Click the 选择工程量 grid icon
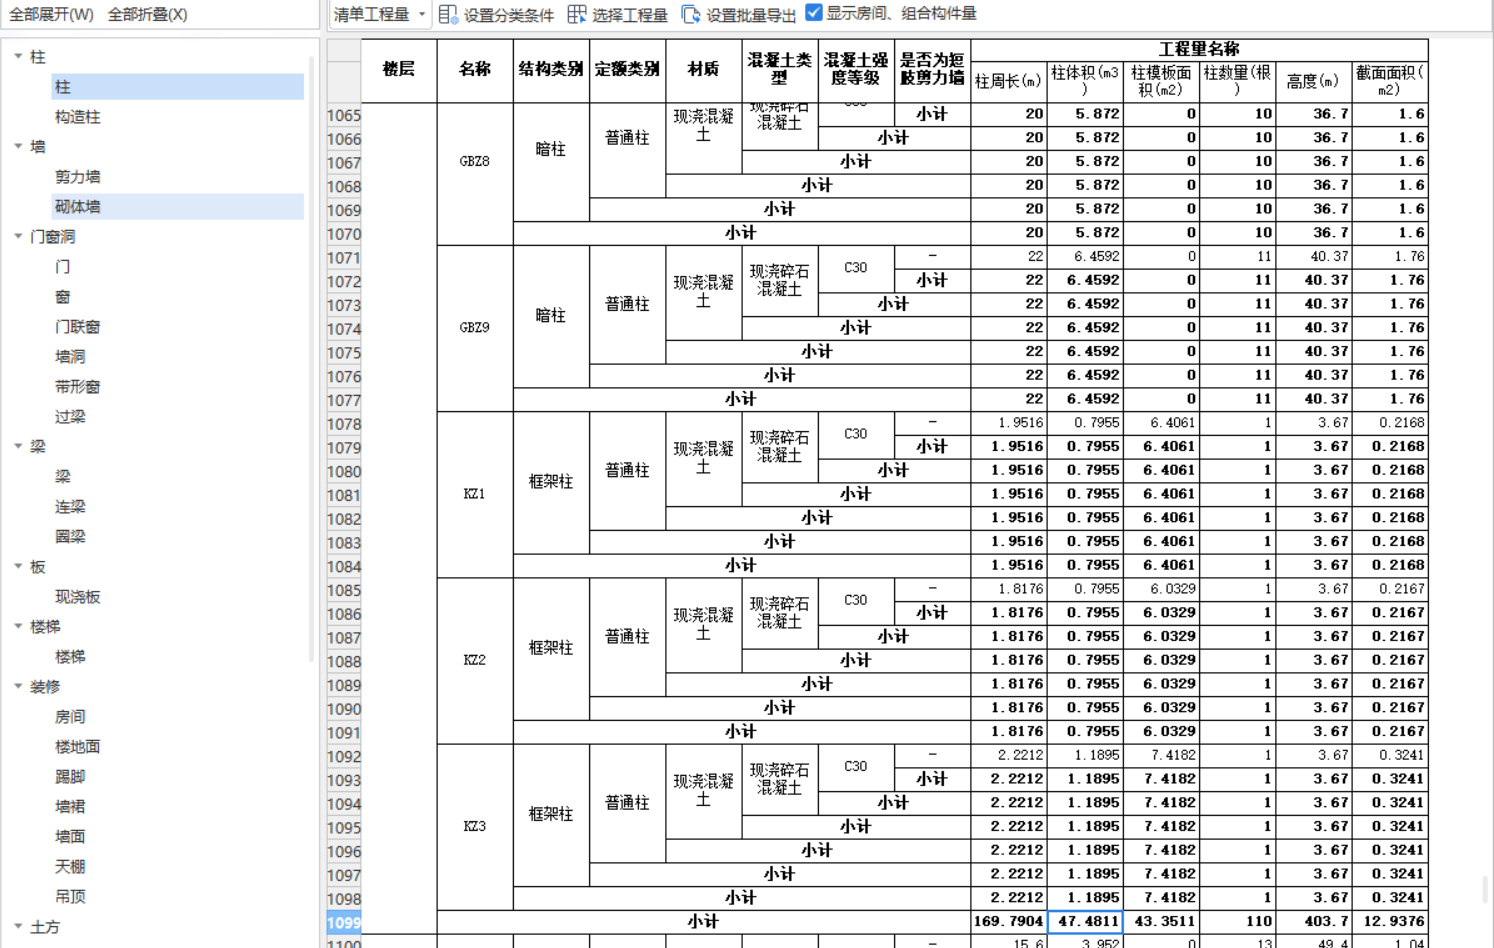Image resolution: width=1494 pixels, height=948 pixels. pos(577,14)
